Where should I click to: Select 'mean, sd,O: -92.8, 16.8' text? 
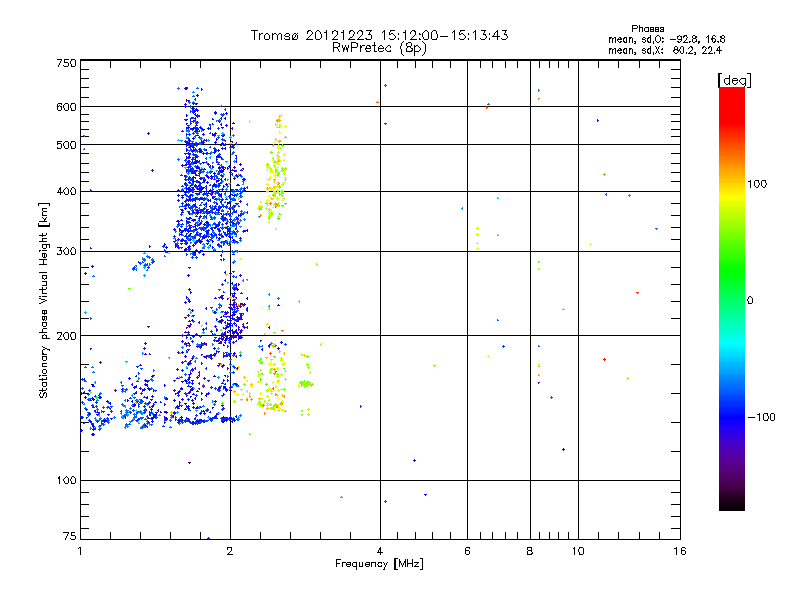click(666, 39)
